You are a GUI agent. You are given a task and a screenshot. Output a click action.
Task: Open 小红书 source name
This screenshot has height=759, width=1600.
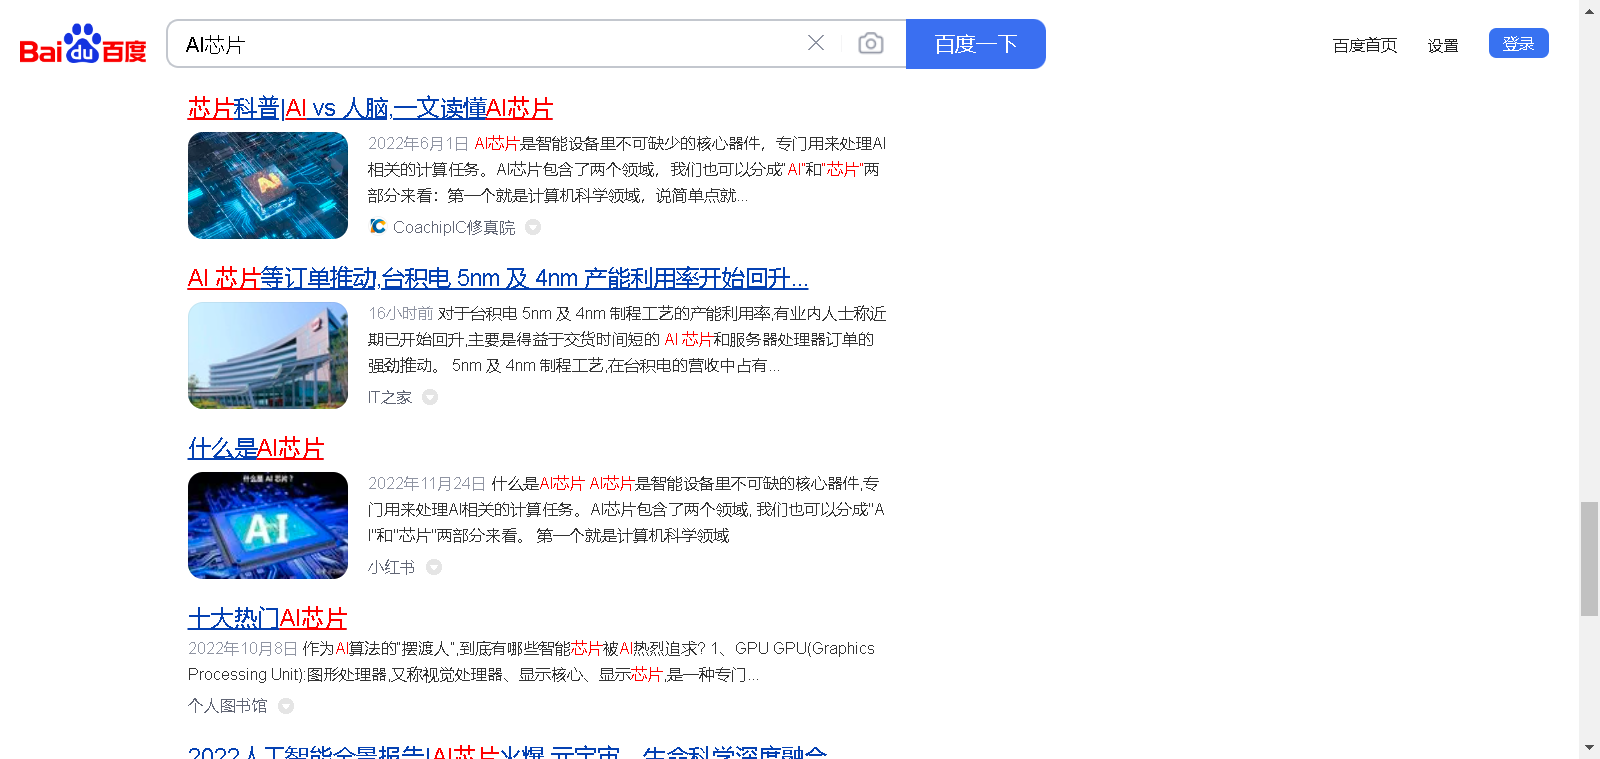click(x=391, y=567)
